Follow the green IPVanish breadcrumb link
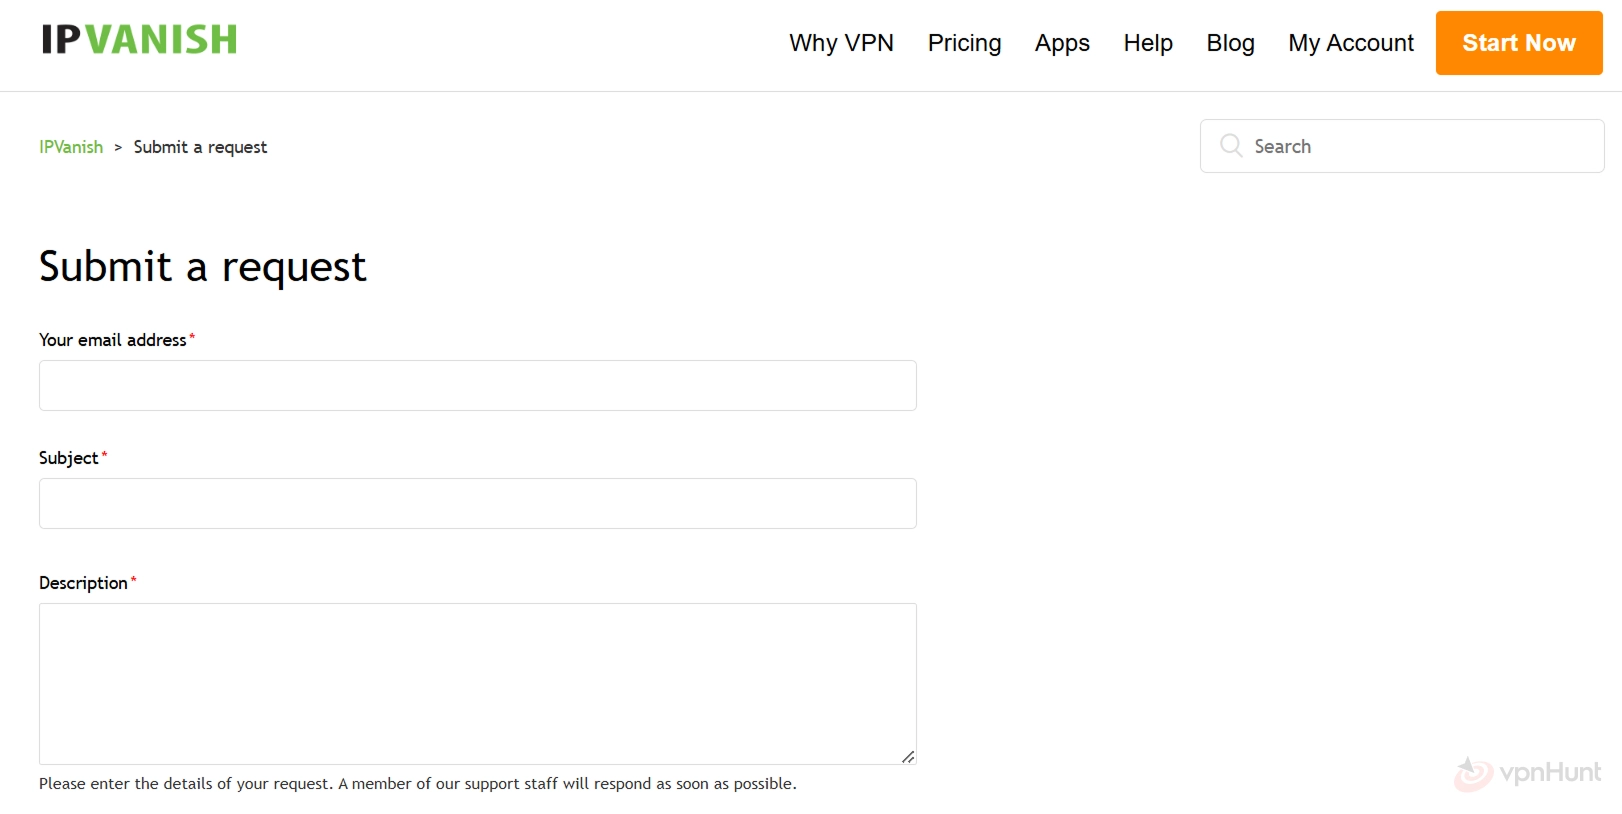This screenshot has height=814, width=1622. click(x=71, y=147)
